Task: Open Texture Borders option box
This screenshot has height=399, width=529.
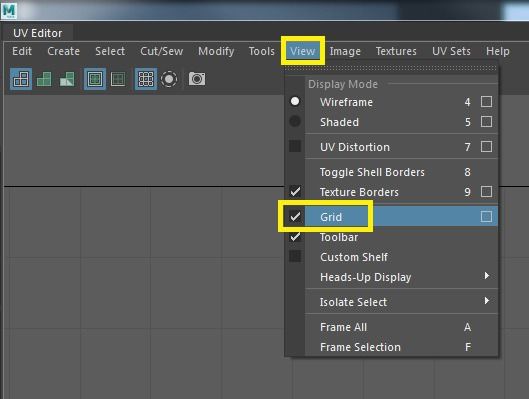Action: tap(486, 192)
